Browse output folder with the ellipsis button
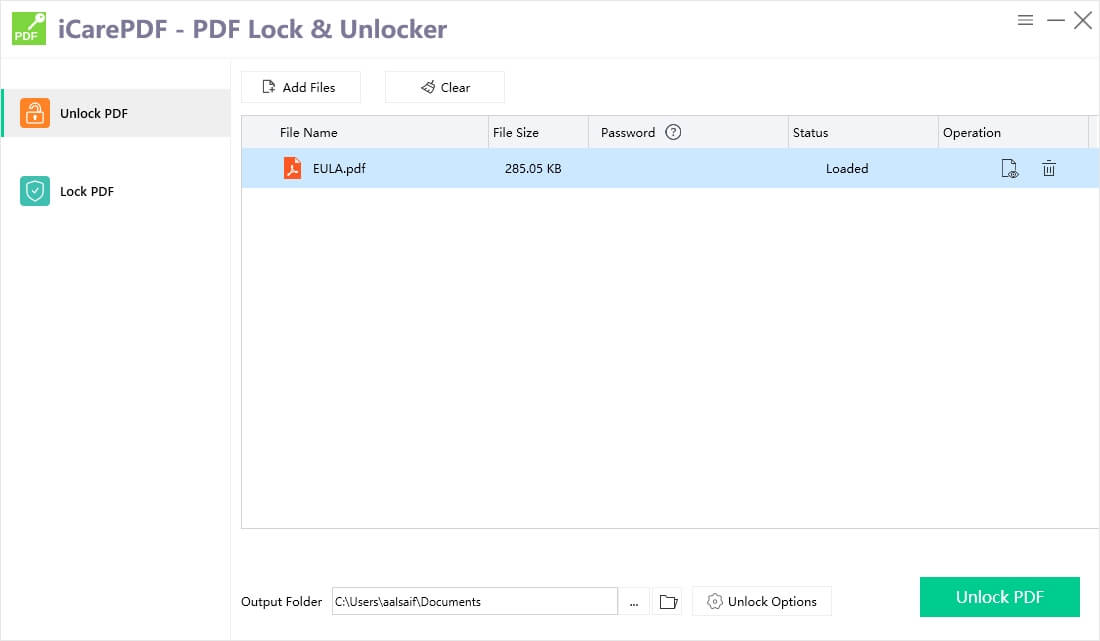The height and width of the screenshot is (641, 1100). (x=634, y=601)
